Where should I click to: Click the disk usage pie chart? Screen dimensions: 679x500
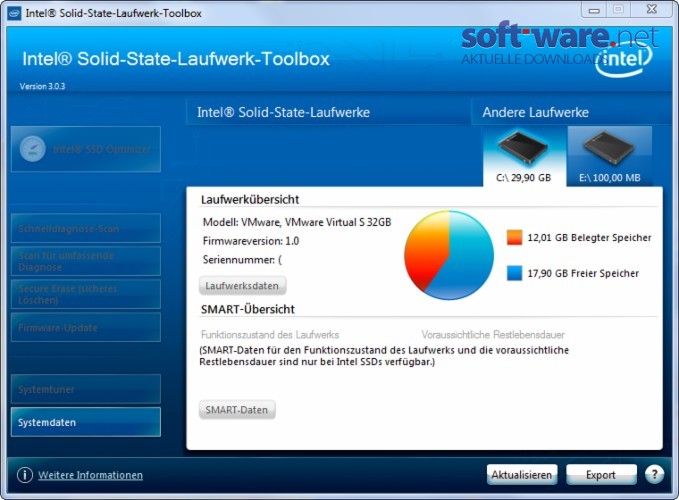449,255
